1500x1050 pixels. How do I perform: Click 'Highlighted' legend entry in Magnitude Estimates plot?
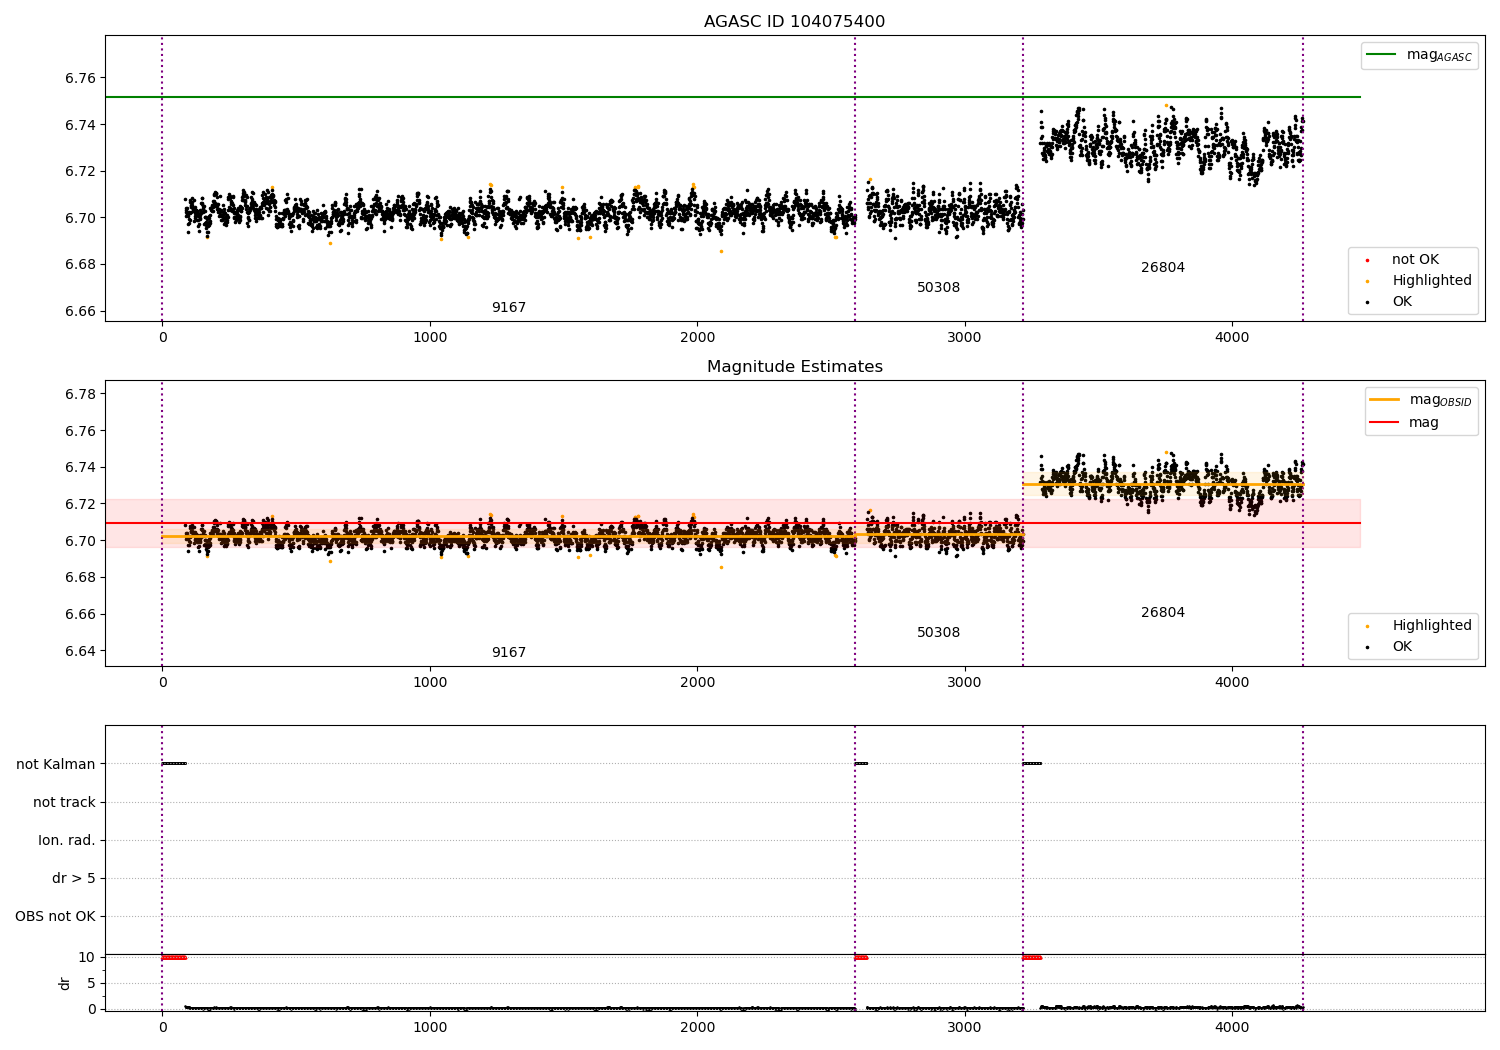[x=1432, y=625]
